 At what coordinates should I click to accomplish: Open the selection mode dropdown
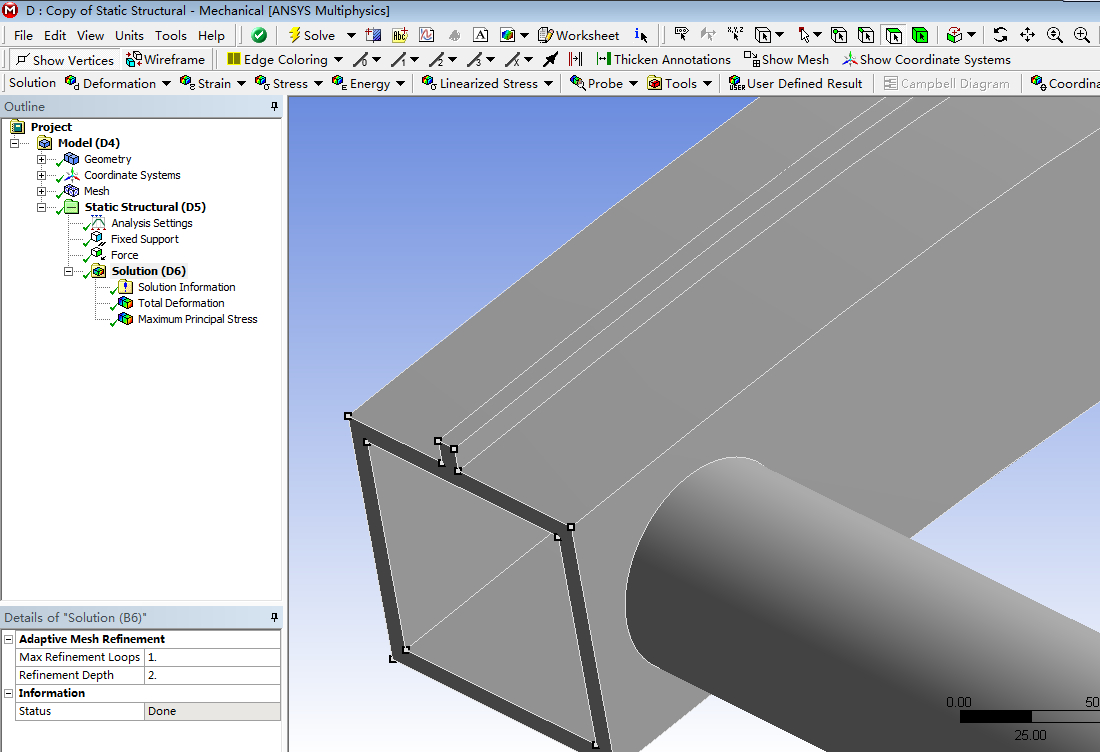[x=779, y=35]
